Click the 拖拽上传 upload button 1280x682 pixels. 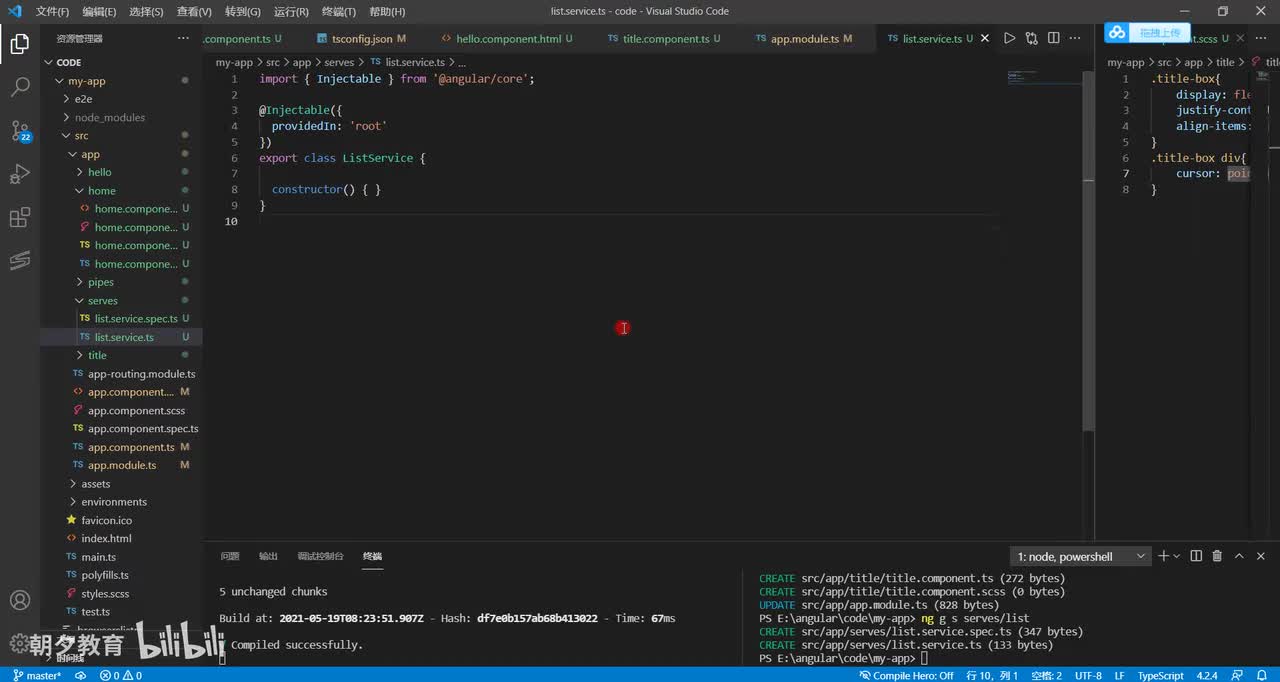point(1160,33)
